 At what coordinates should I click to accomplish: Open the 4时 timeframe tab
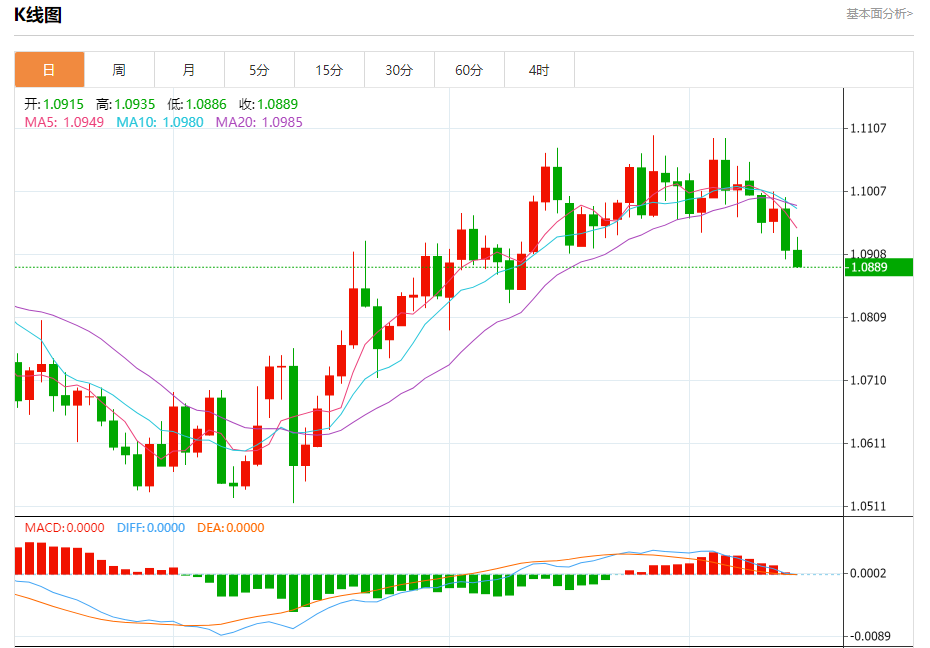(x=539, y=70)
